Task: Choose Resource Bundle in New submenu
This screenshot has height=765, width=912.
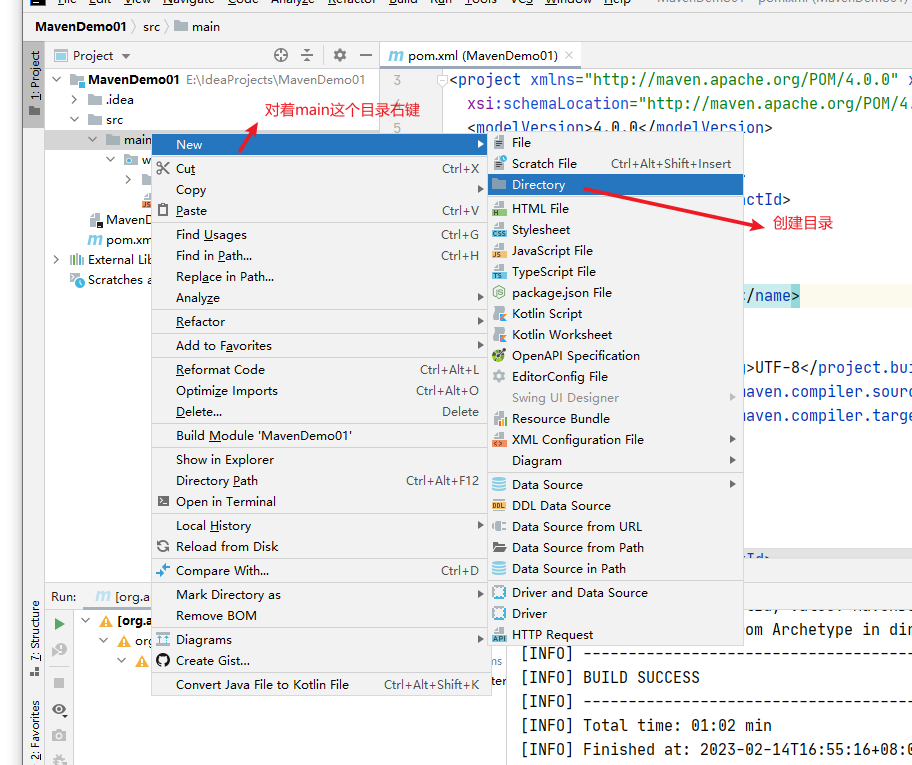Action: tap(615, 418)
